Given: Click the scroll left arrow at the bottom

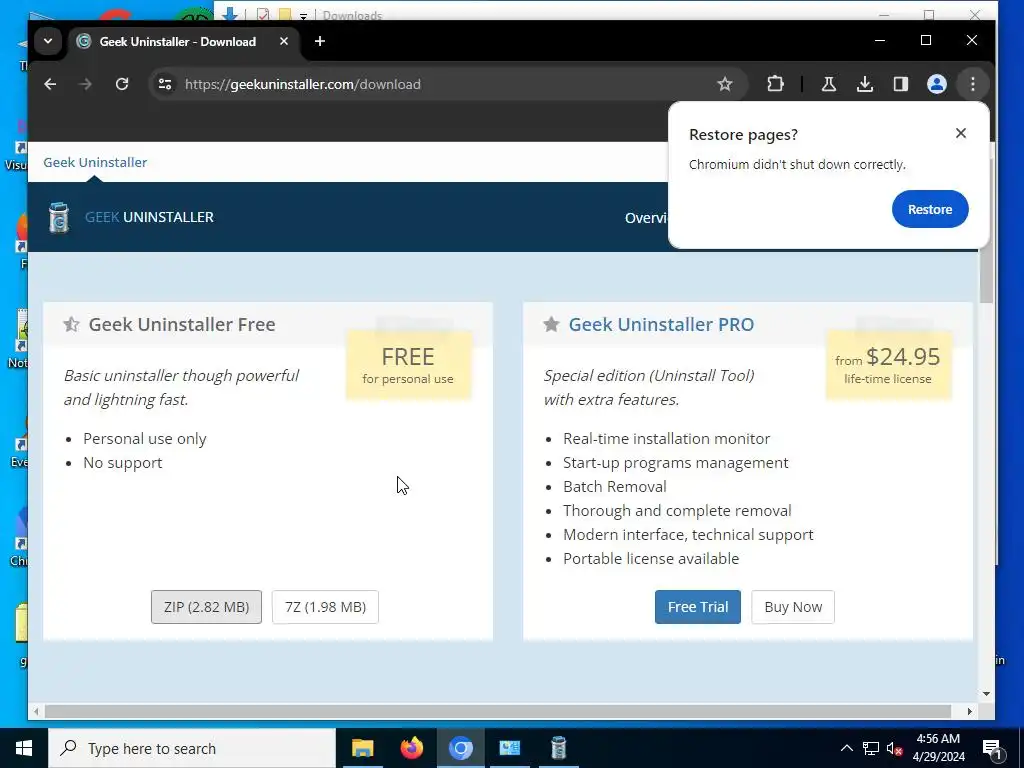Looking at the screenshot, I should click(36, 711).
